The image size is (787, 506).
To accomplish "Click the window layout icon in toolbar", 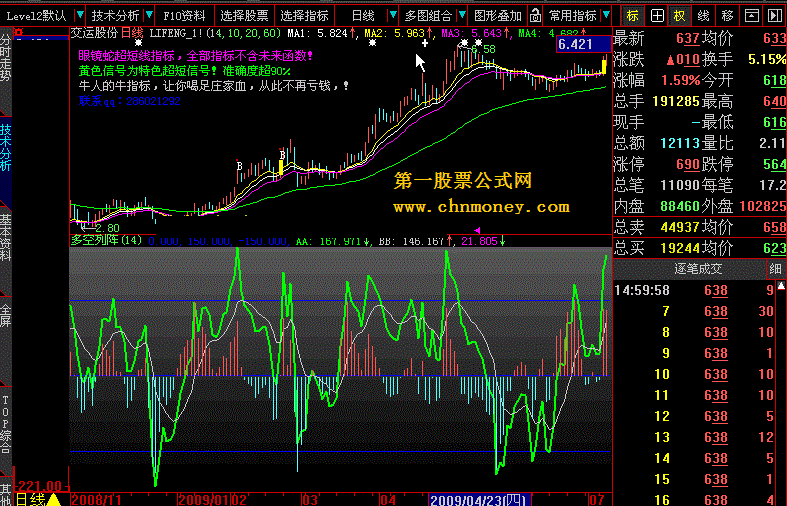I will coord(751,16).
